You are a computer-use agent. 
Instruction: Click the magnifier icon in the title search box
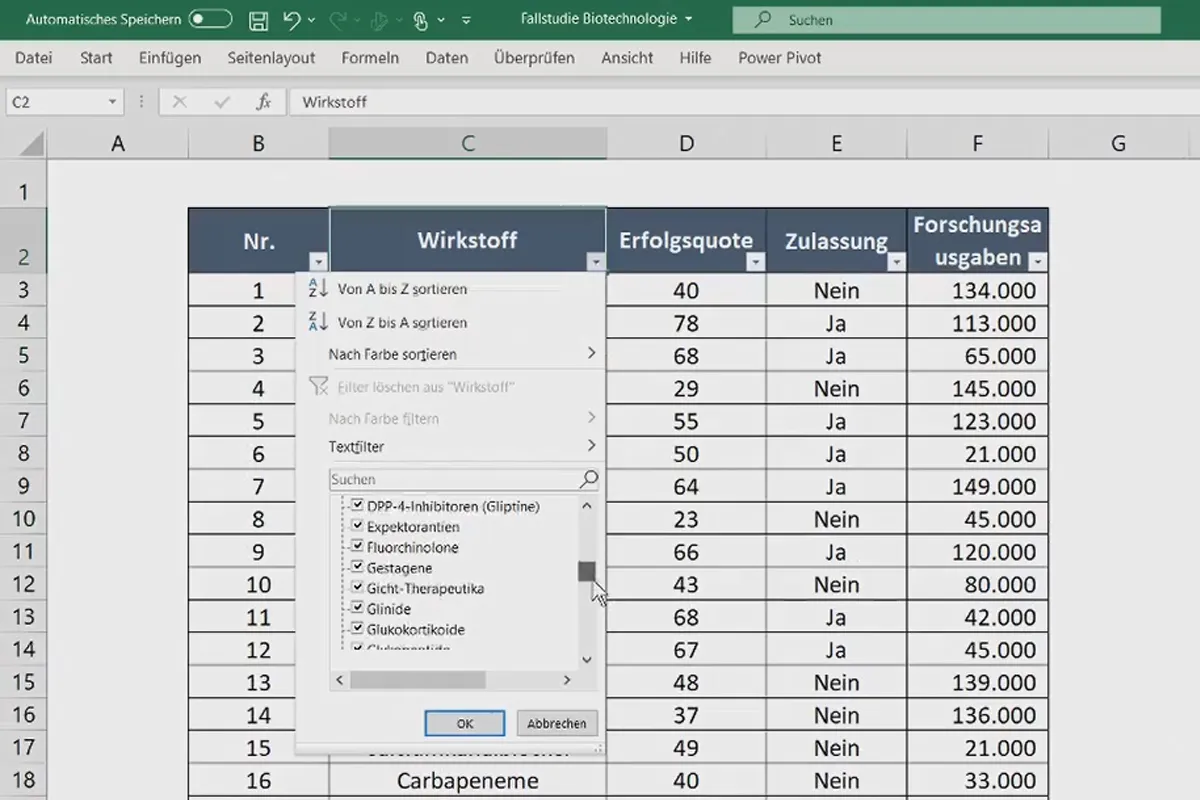[765, 20]
